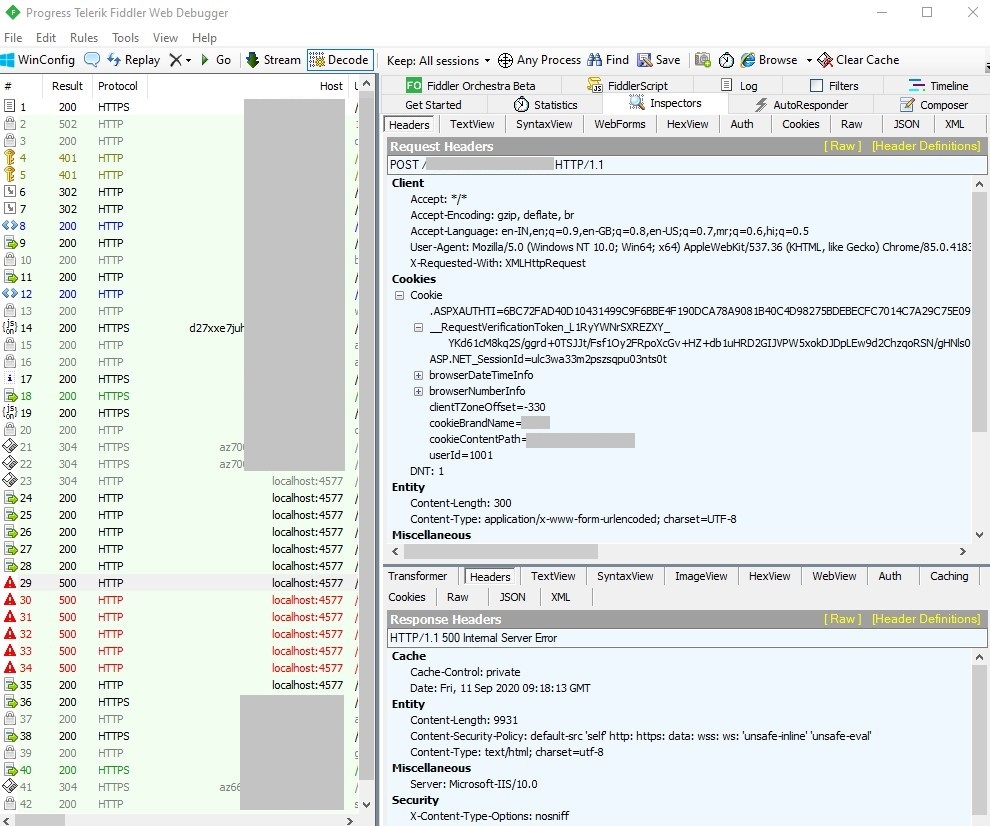Expand the browserNumberInfo node
Image resolution: width=990 pixels, height=826 pixels.
[x=418, y=392]
